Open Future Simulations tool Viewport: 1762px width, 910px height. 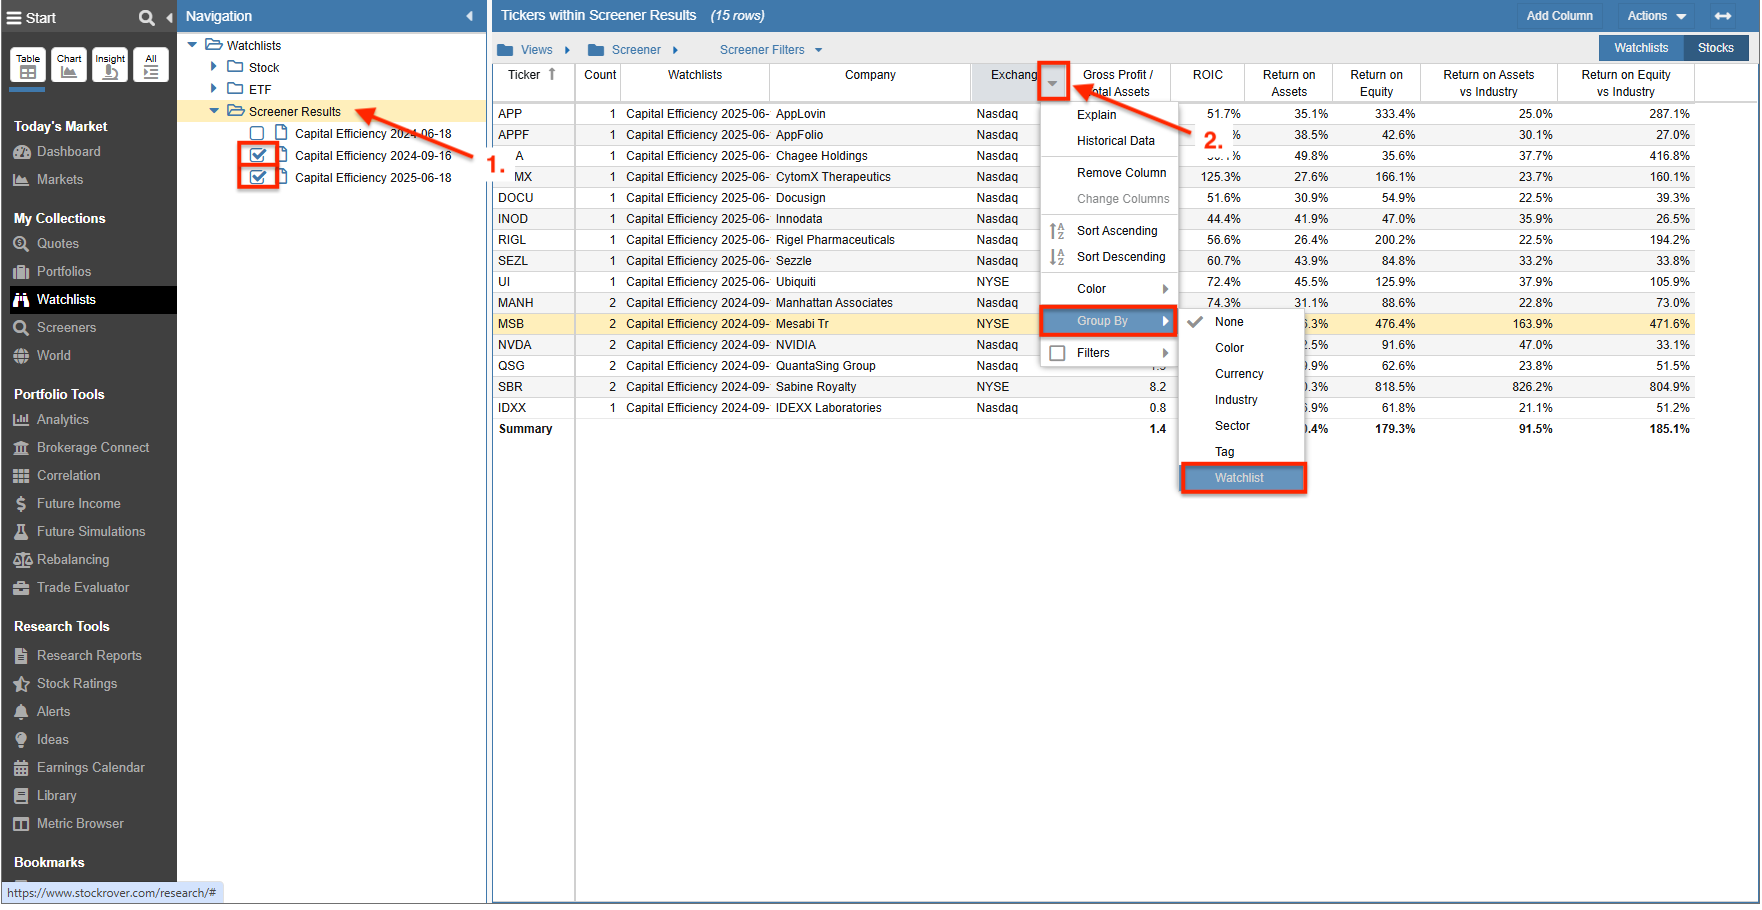90,532
